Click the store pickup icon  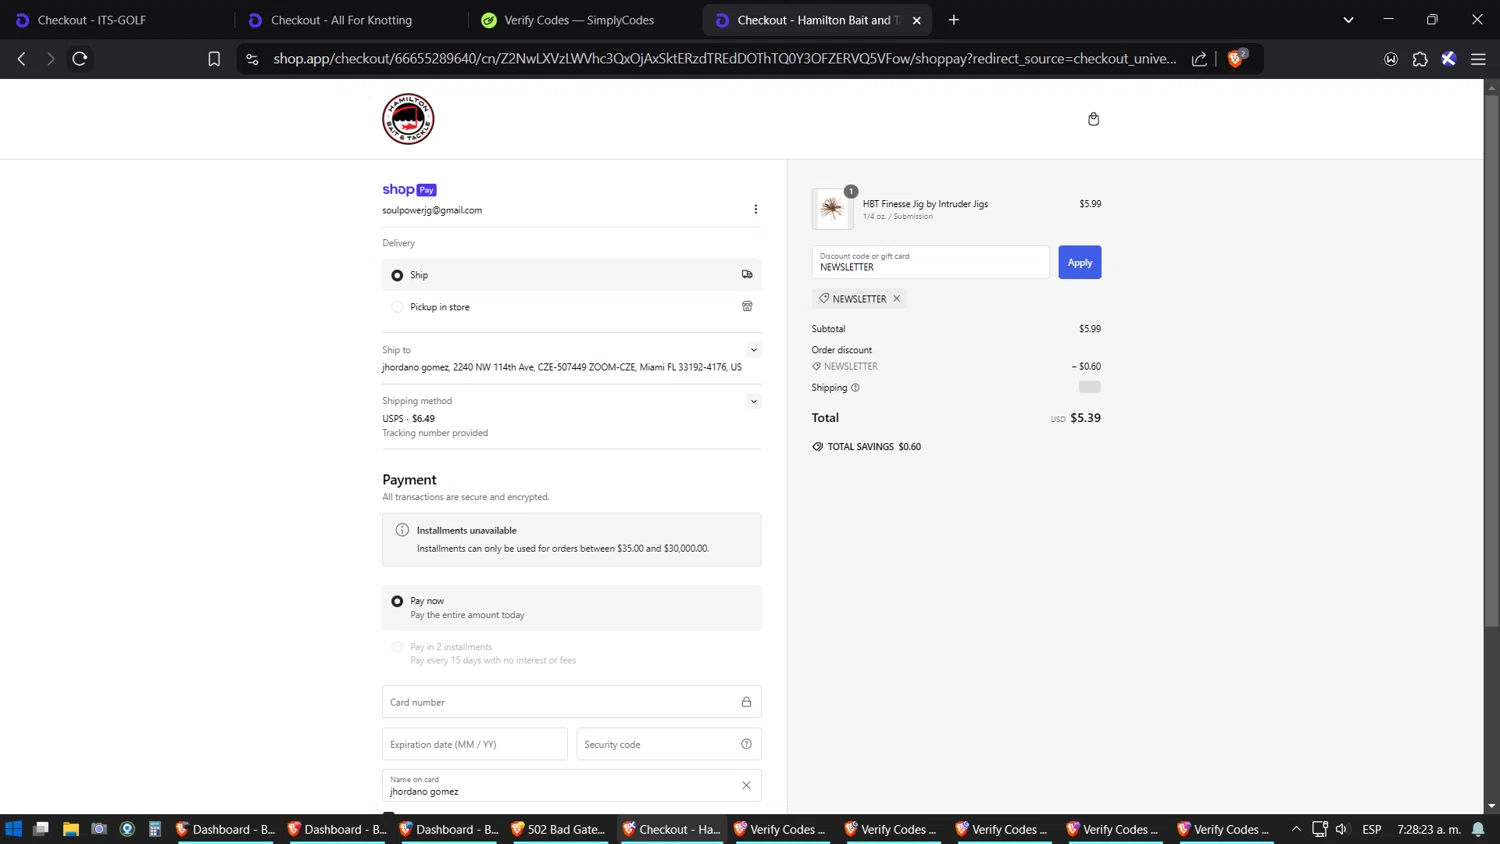(x=747, y=306)
